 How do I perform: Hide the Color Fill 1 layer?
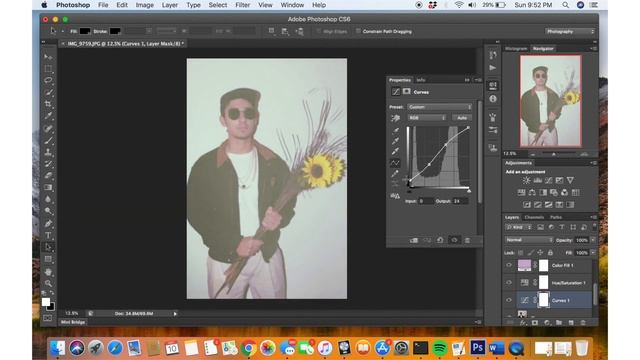tap(509, 265)
